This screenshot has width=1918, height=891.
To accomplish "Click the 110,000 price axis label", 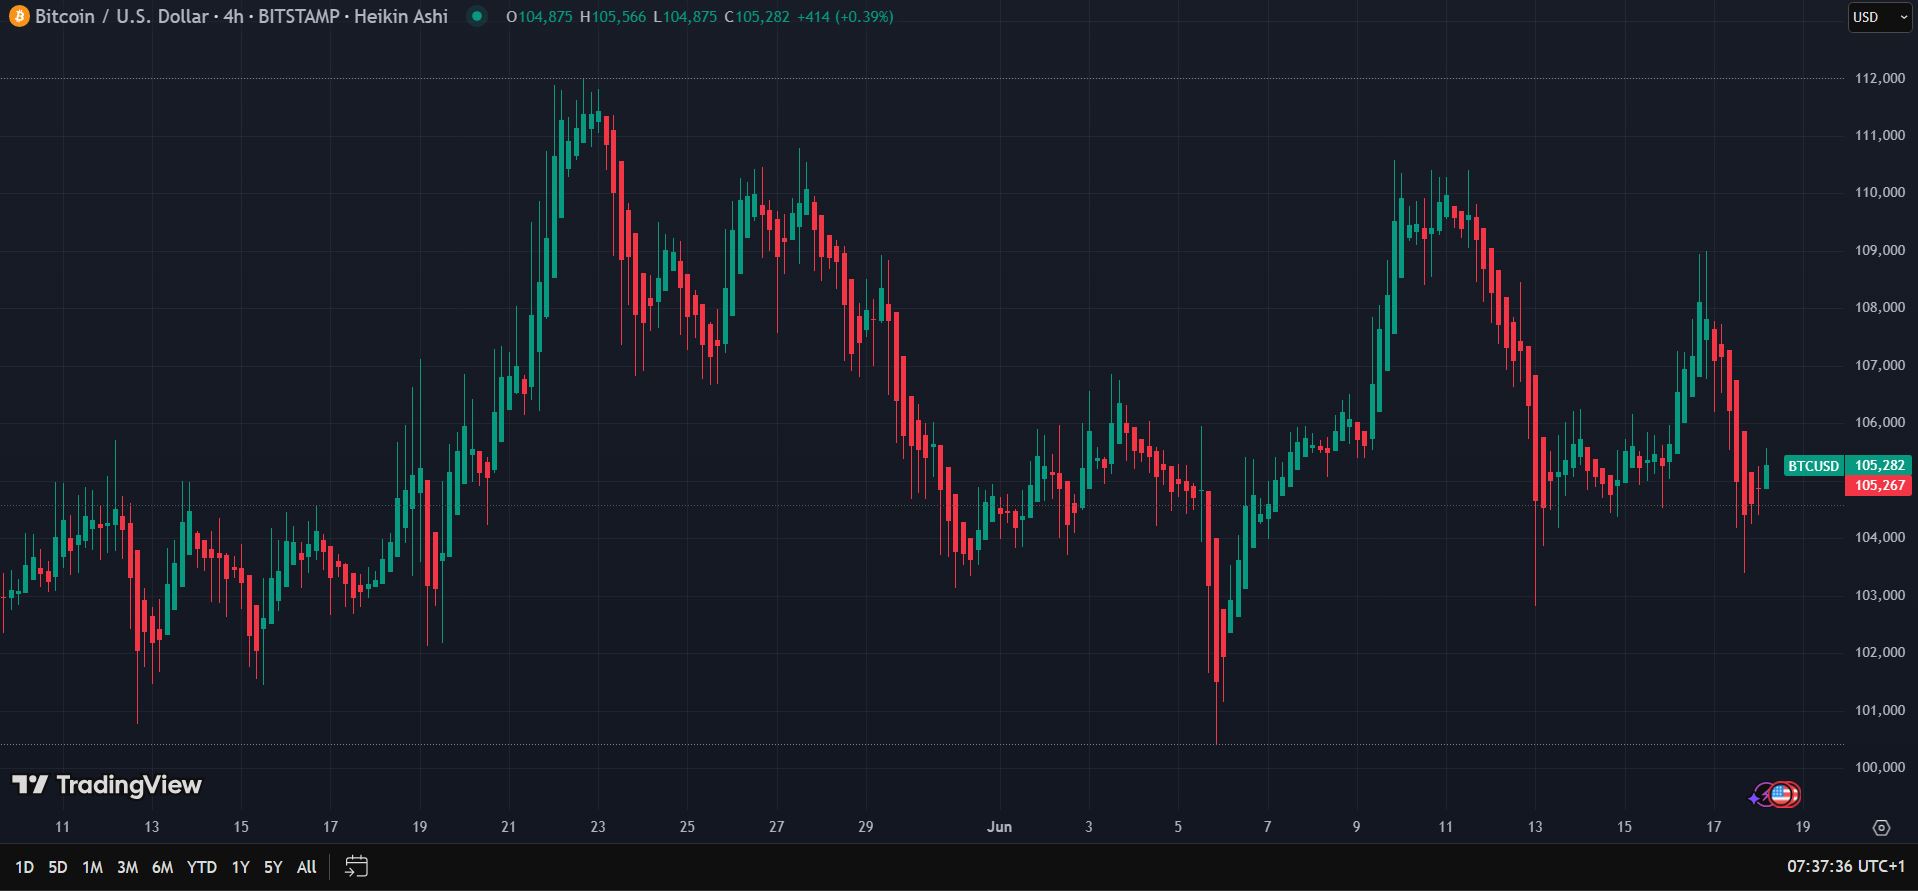I will 1880,193.
